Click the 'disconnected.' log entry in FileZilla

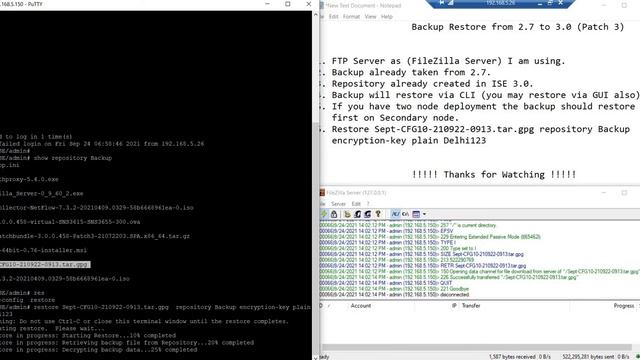pyautogui.click(x=394, y=295)
